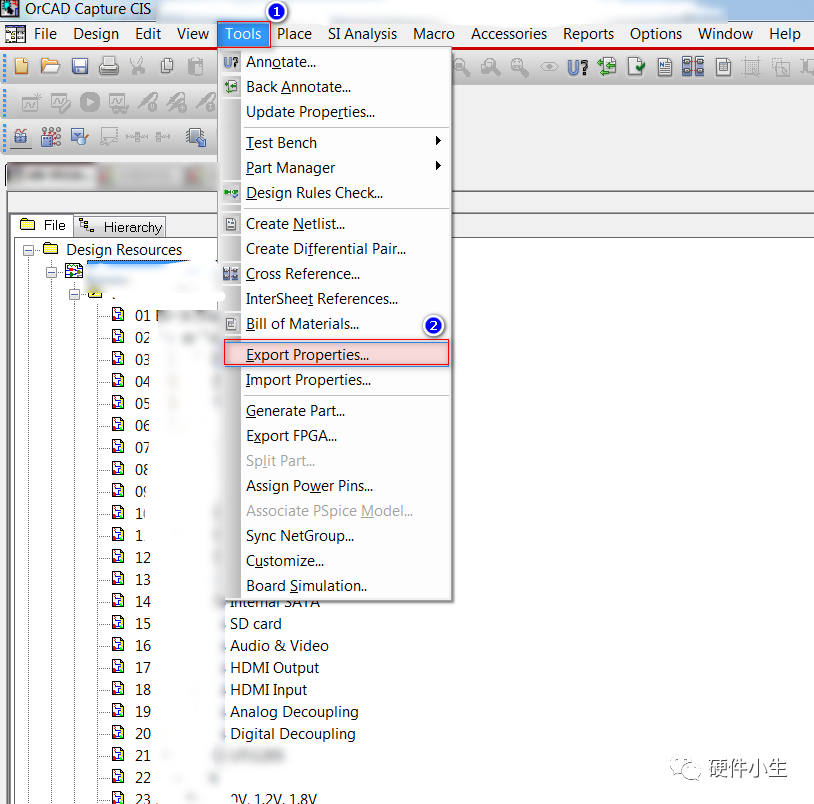The height and width of the screenshot is (804, 814).
Task: Click the Open folder toolbar icon
Action: (50, 66)
